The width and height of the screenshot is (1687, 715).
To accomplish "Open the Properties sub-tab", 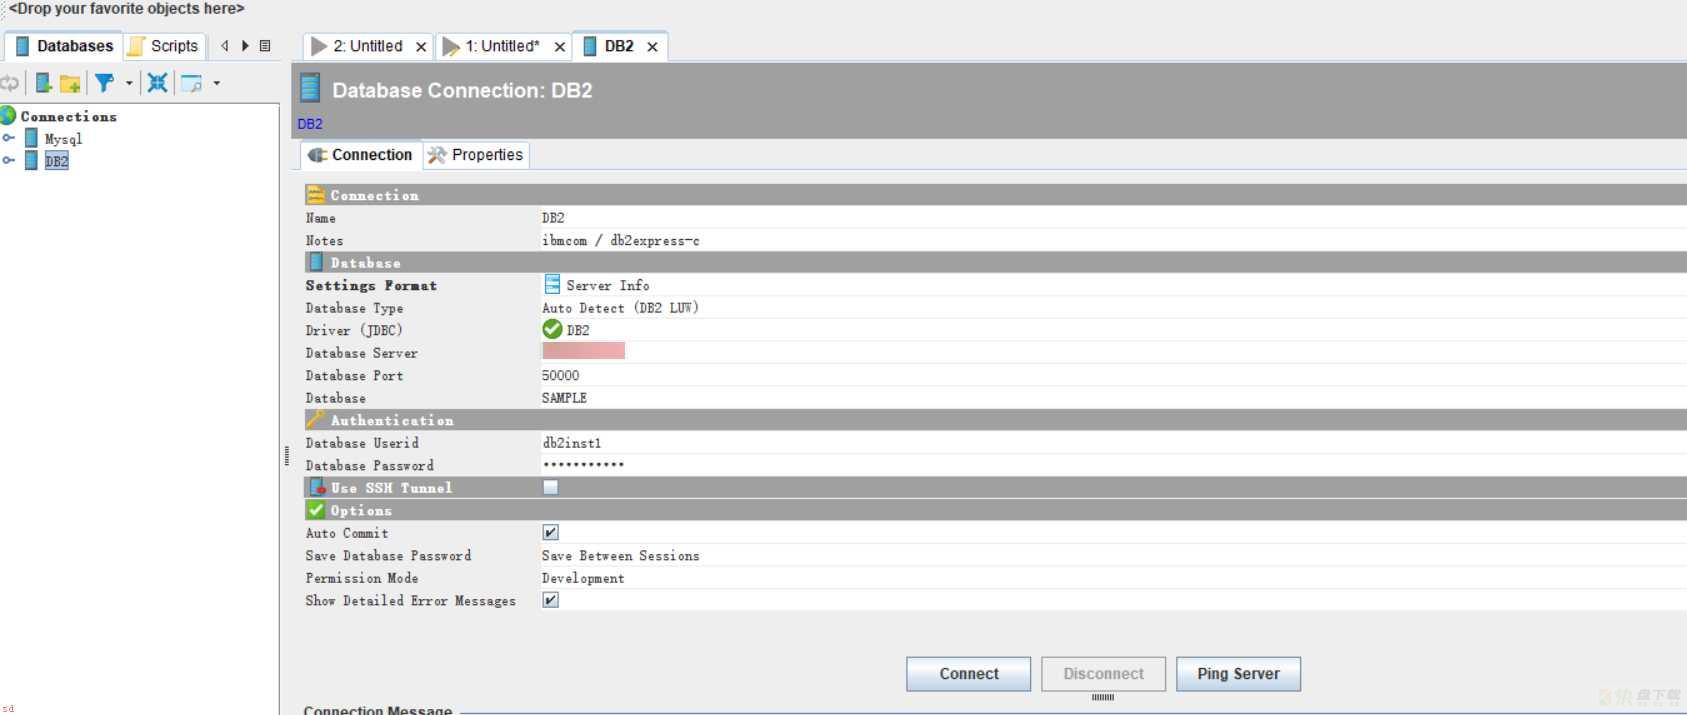I will (x=476, y=155).
